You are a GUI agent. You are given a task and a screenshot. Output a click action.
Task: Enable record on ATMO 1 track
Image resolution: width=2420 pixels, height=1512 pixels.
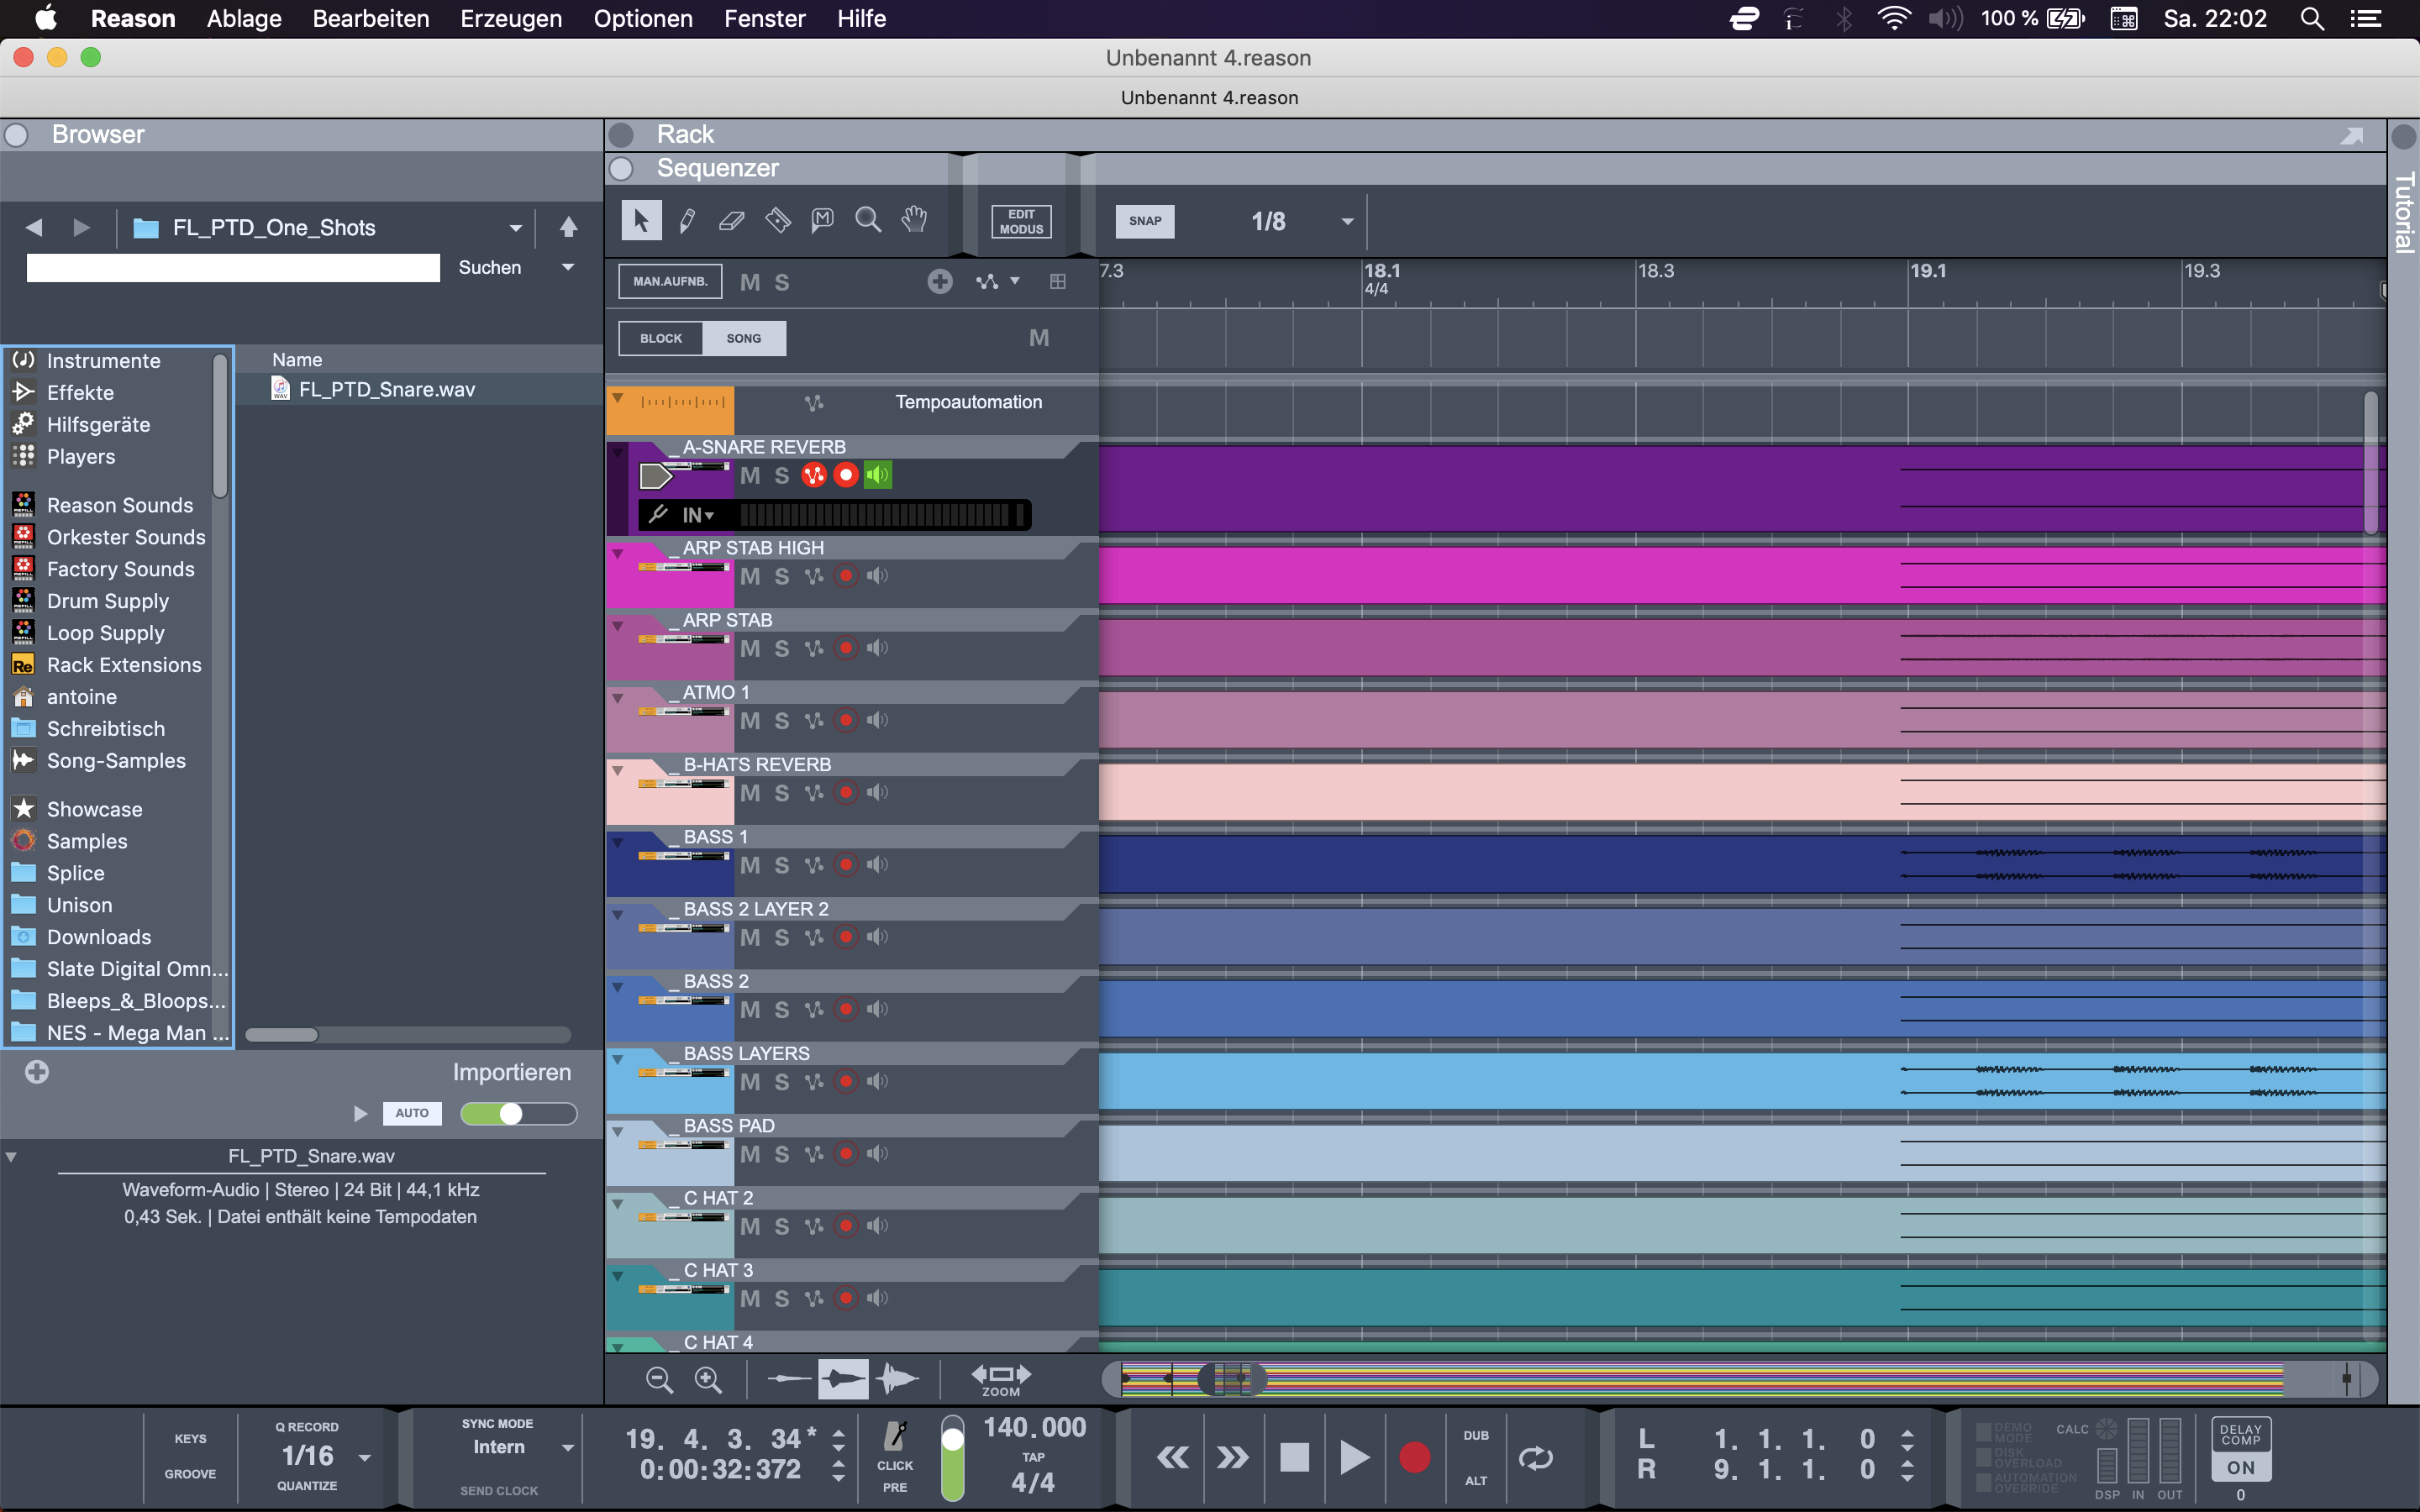click(x=846, y=720)
